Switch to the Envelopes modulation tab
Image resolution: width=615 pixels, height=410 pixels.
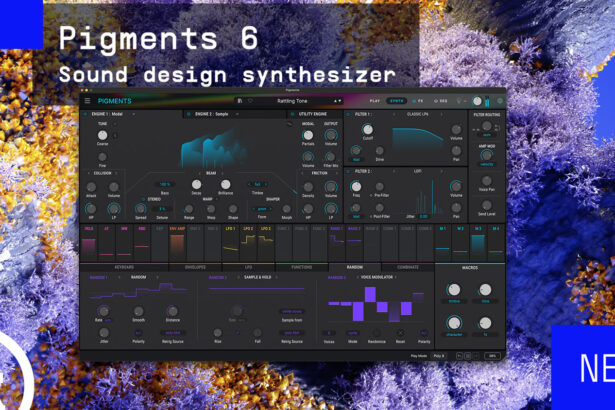(195, 268)
